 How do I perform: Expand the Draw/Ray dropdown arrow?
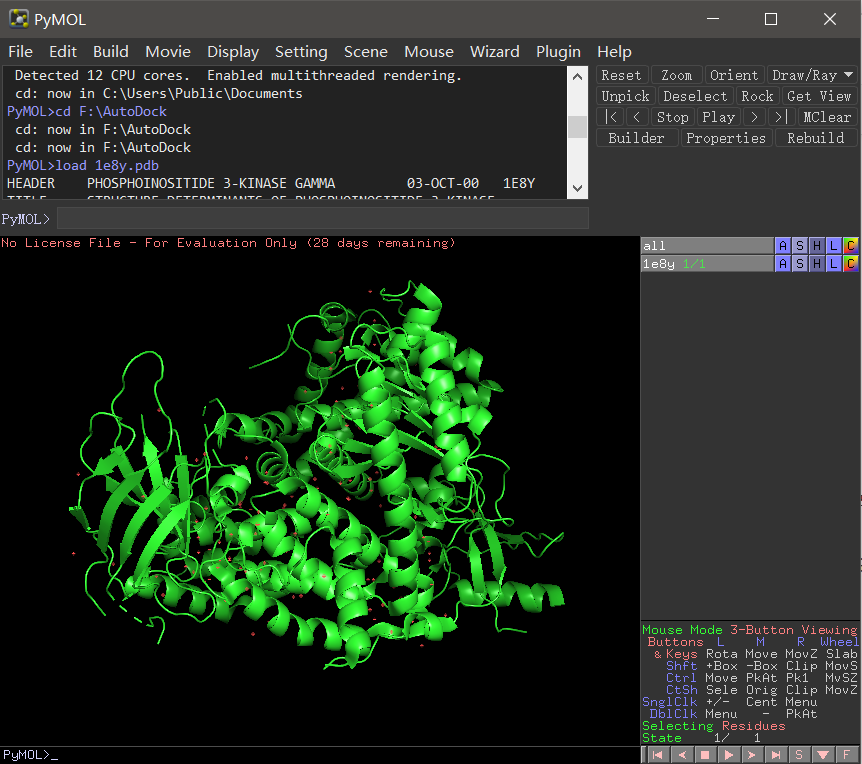849,75
